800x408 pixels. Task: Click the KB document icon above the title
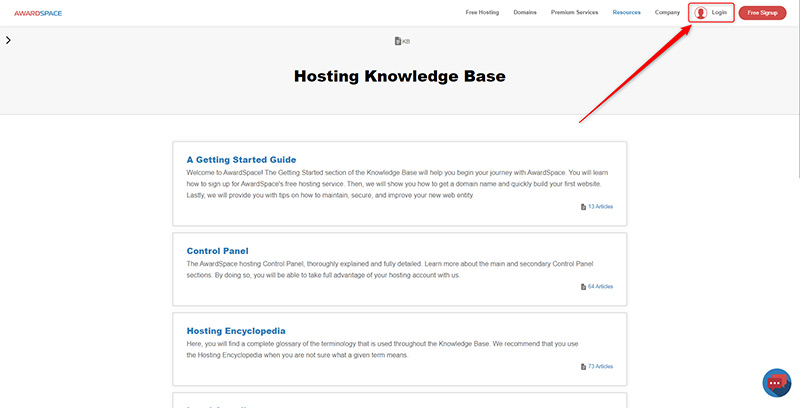(x=398, y=41)
